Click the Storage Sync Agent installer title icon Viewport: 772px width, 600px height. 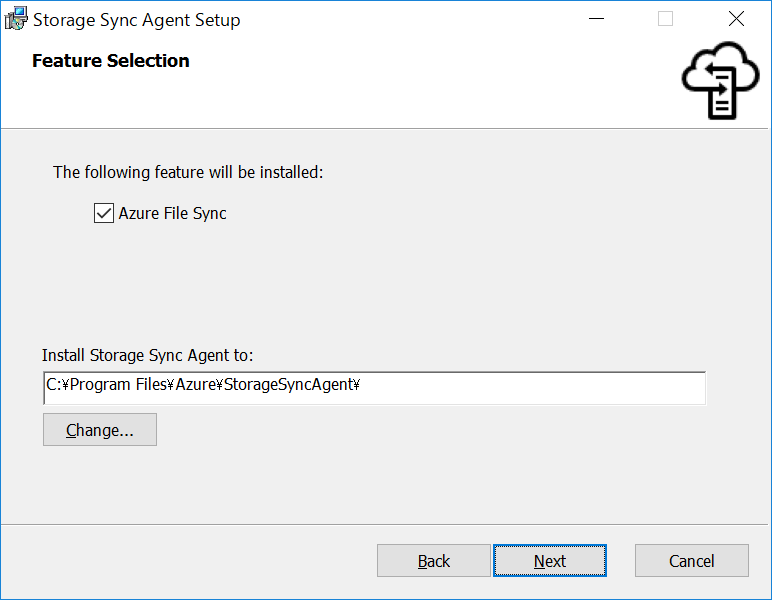[16, 19]
